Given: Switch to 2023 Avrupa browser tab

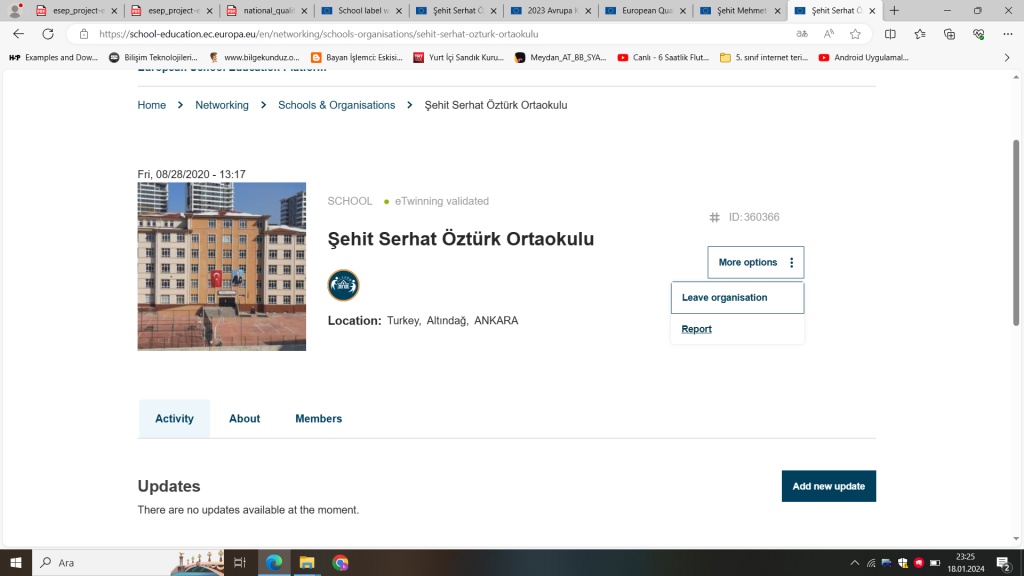Looking at the screenshot, I should coord(552,10).
